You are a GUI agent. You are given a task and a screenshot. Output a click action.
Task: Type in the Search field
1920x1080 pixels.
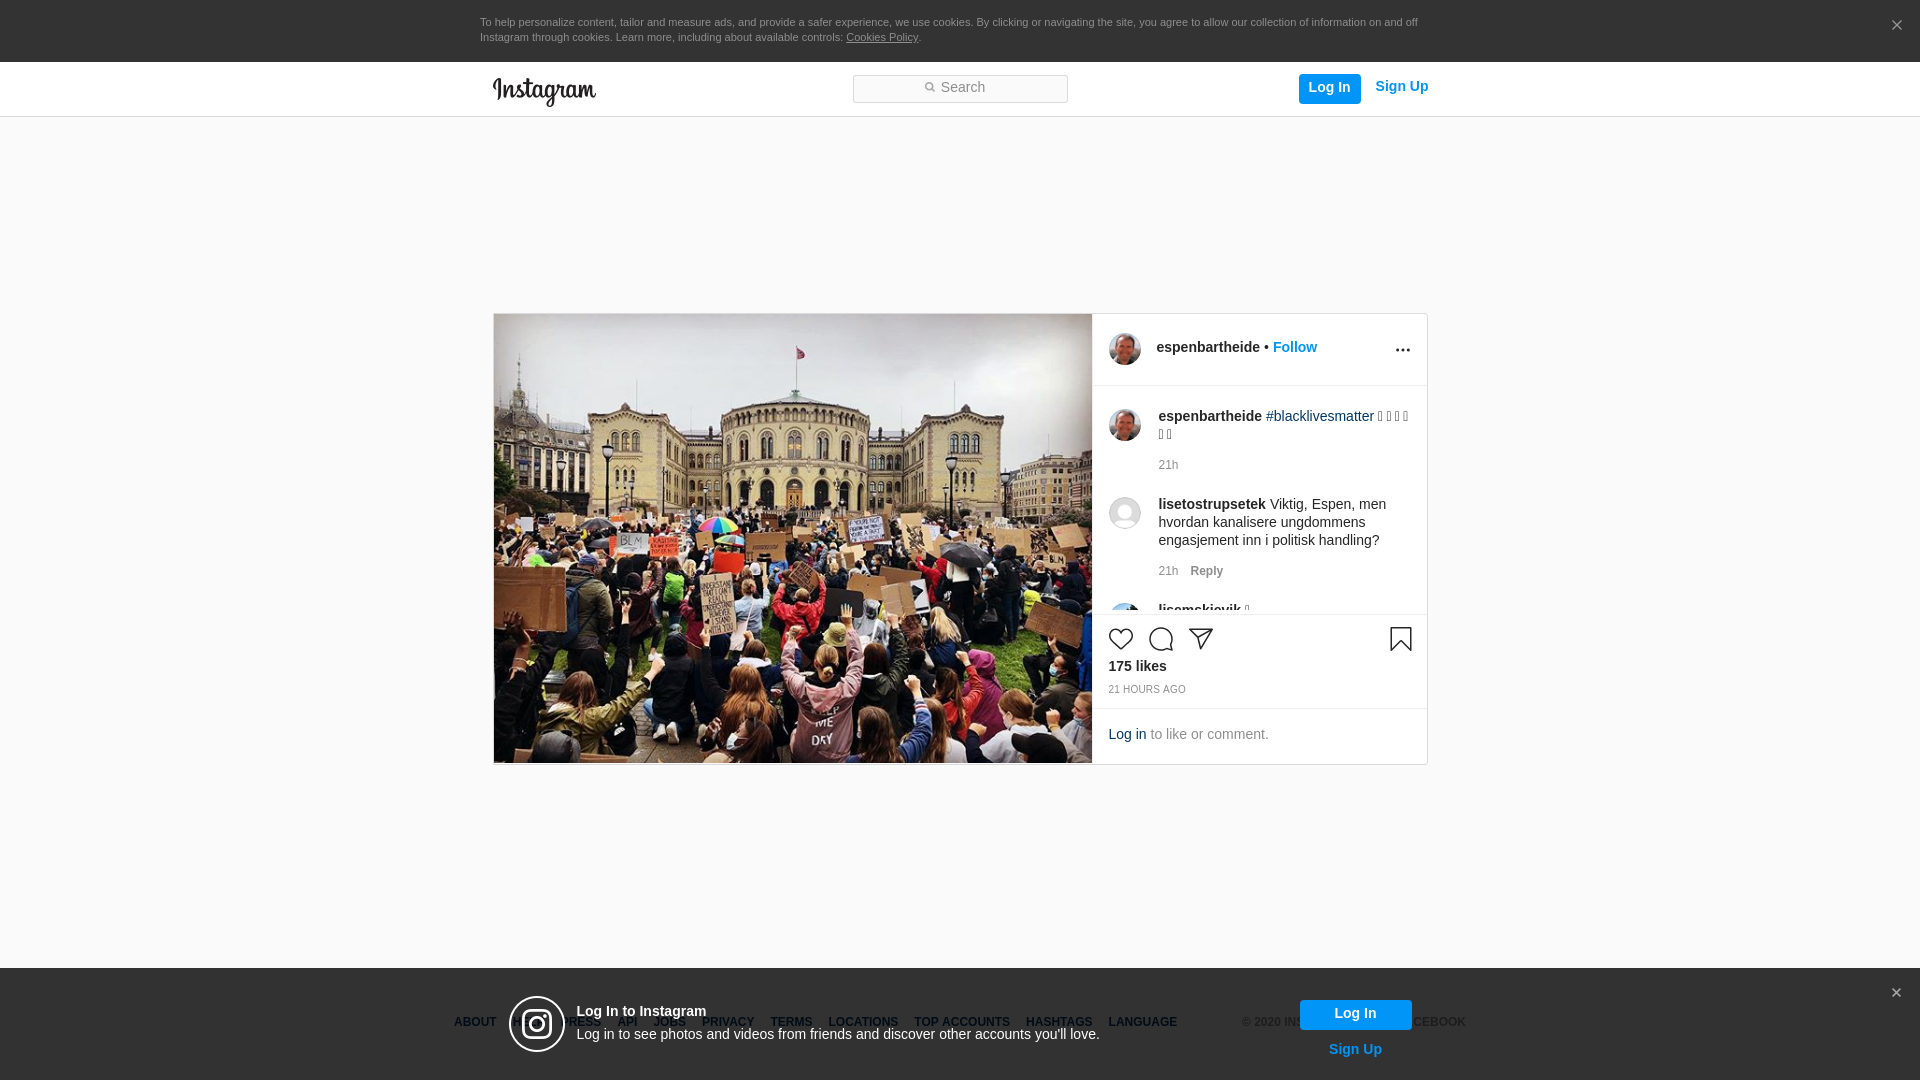click(960, 88)
